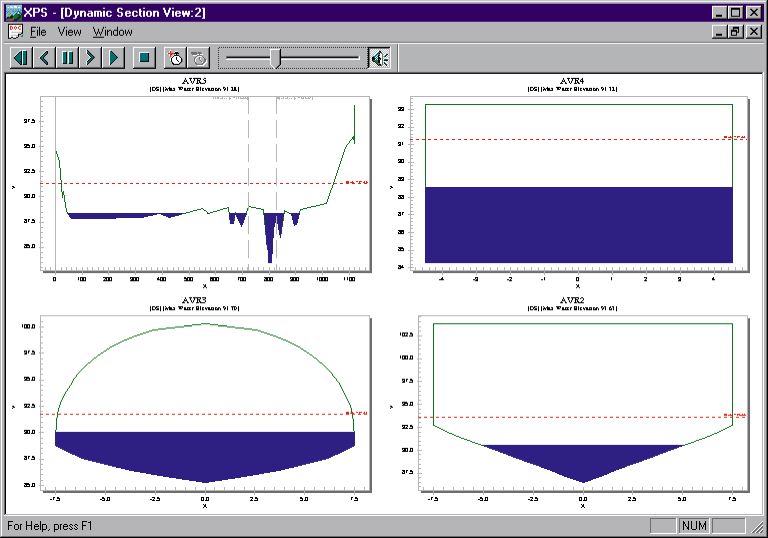Screen dimensions: 768x538
Task: Pause the dynamic section playback
Action: tap(67, 58)
